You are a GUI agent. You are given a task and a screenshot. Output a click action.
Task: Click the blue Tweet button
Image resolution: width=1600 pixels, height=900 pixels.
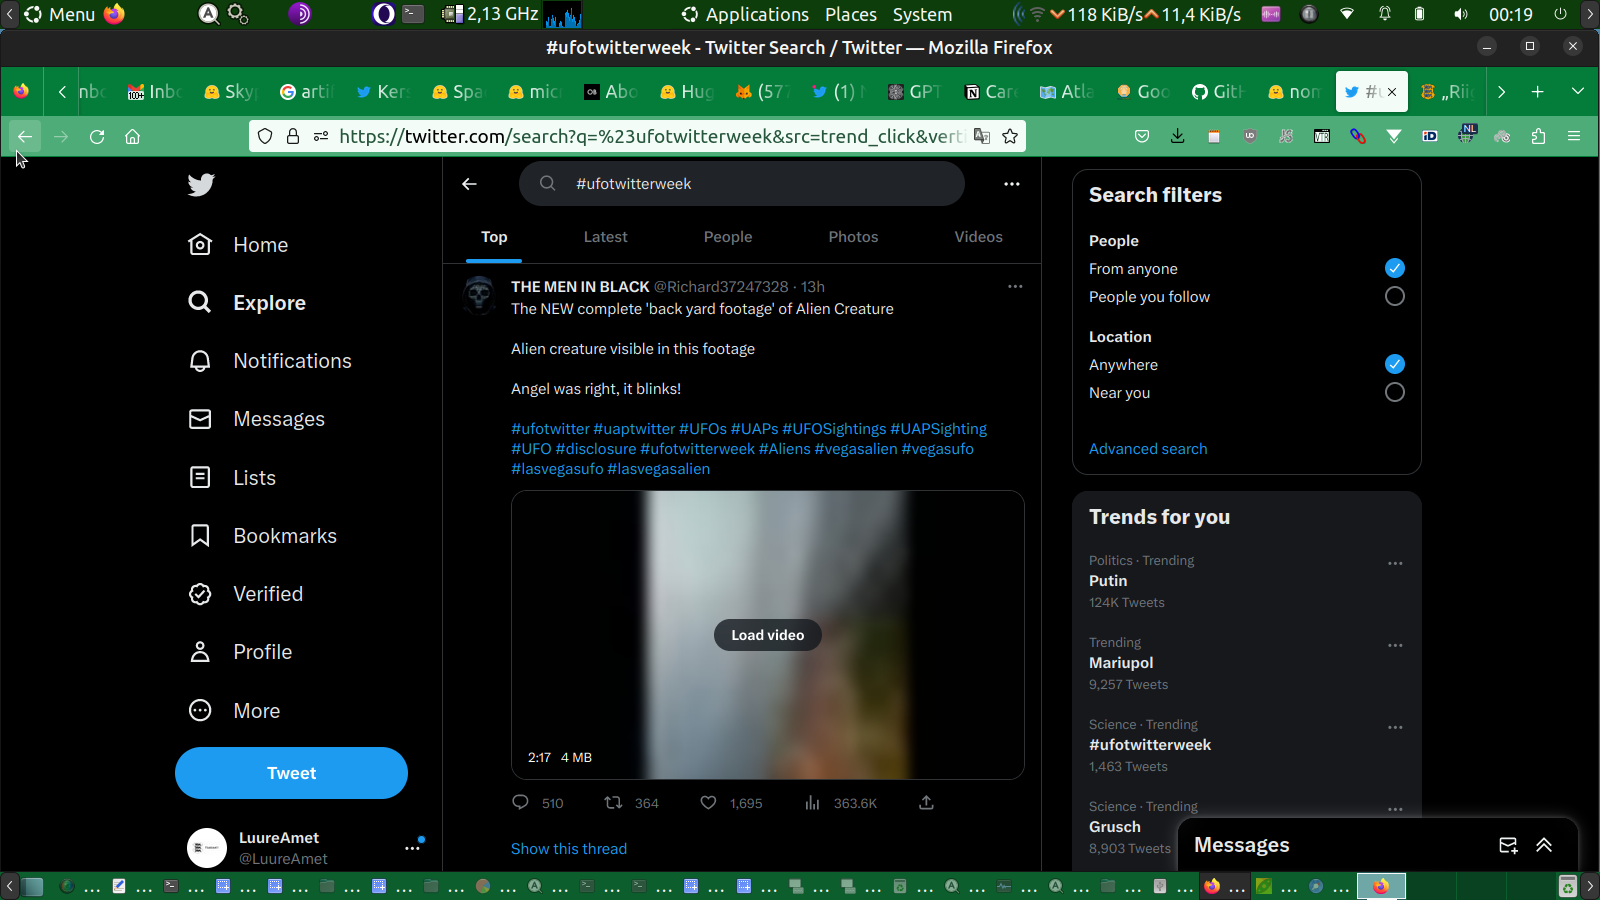pyautogui.click(x=291, y=773)
